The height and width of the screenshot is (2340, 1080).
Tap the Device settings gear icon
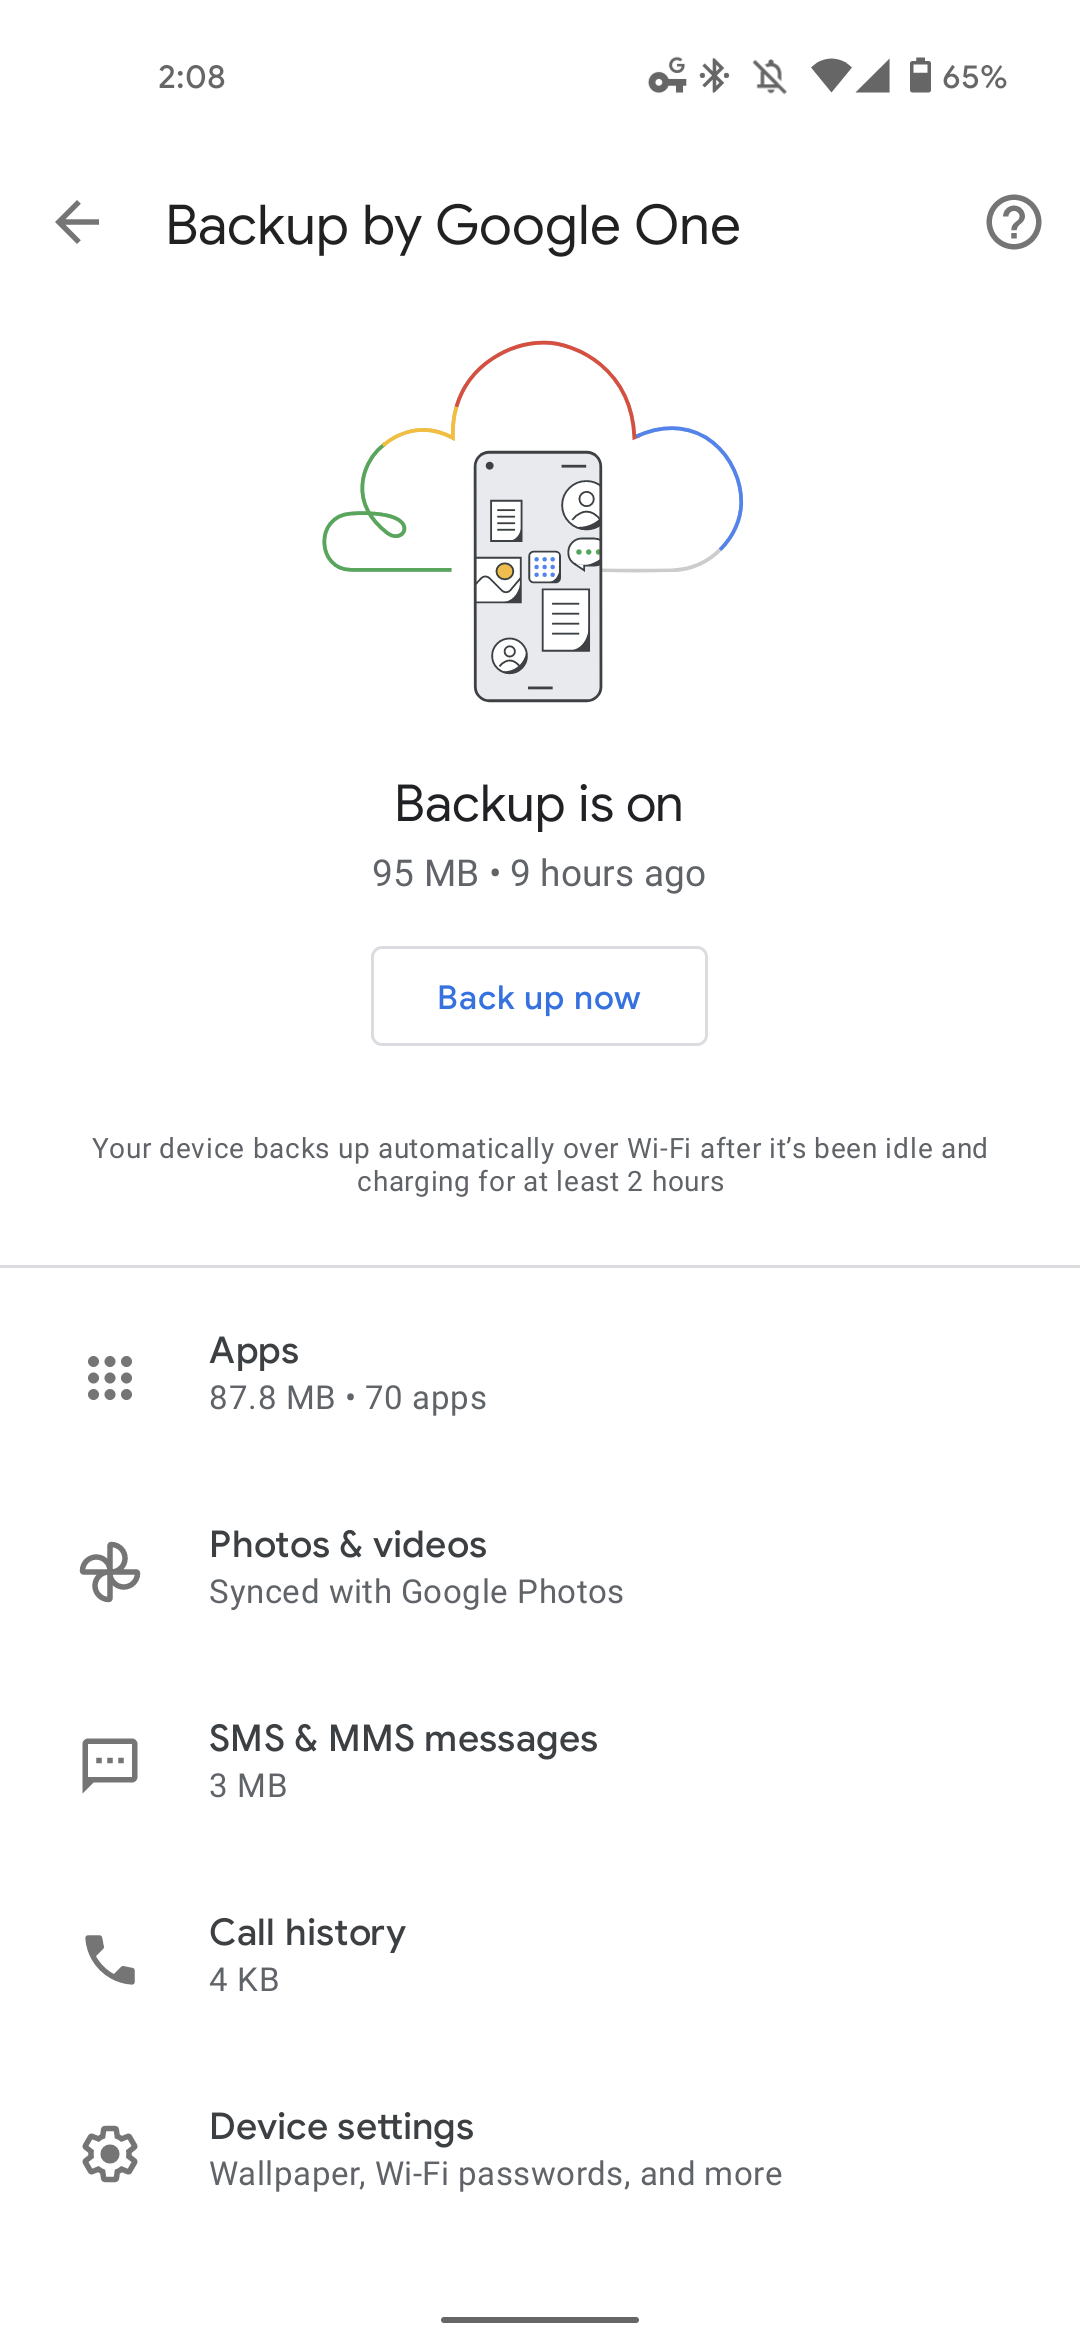tap(110, 2153)
